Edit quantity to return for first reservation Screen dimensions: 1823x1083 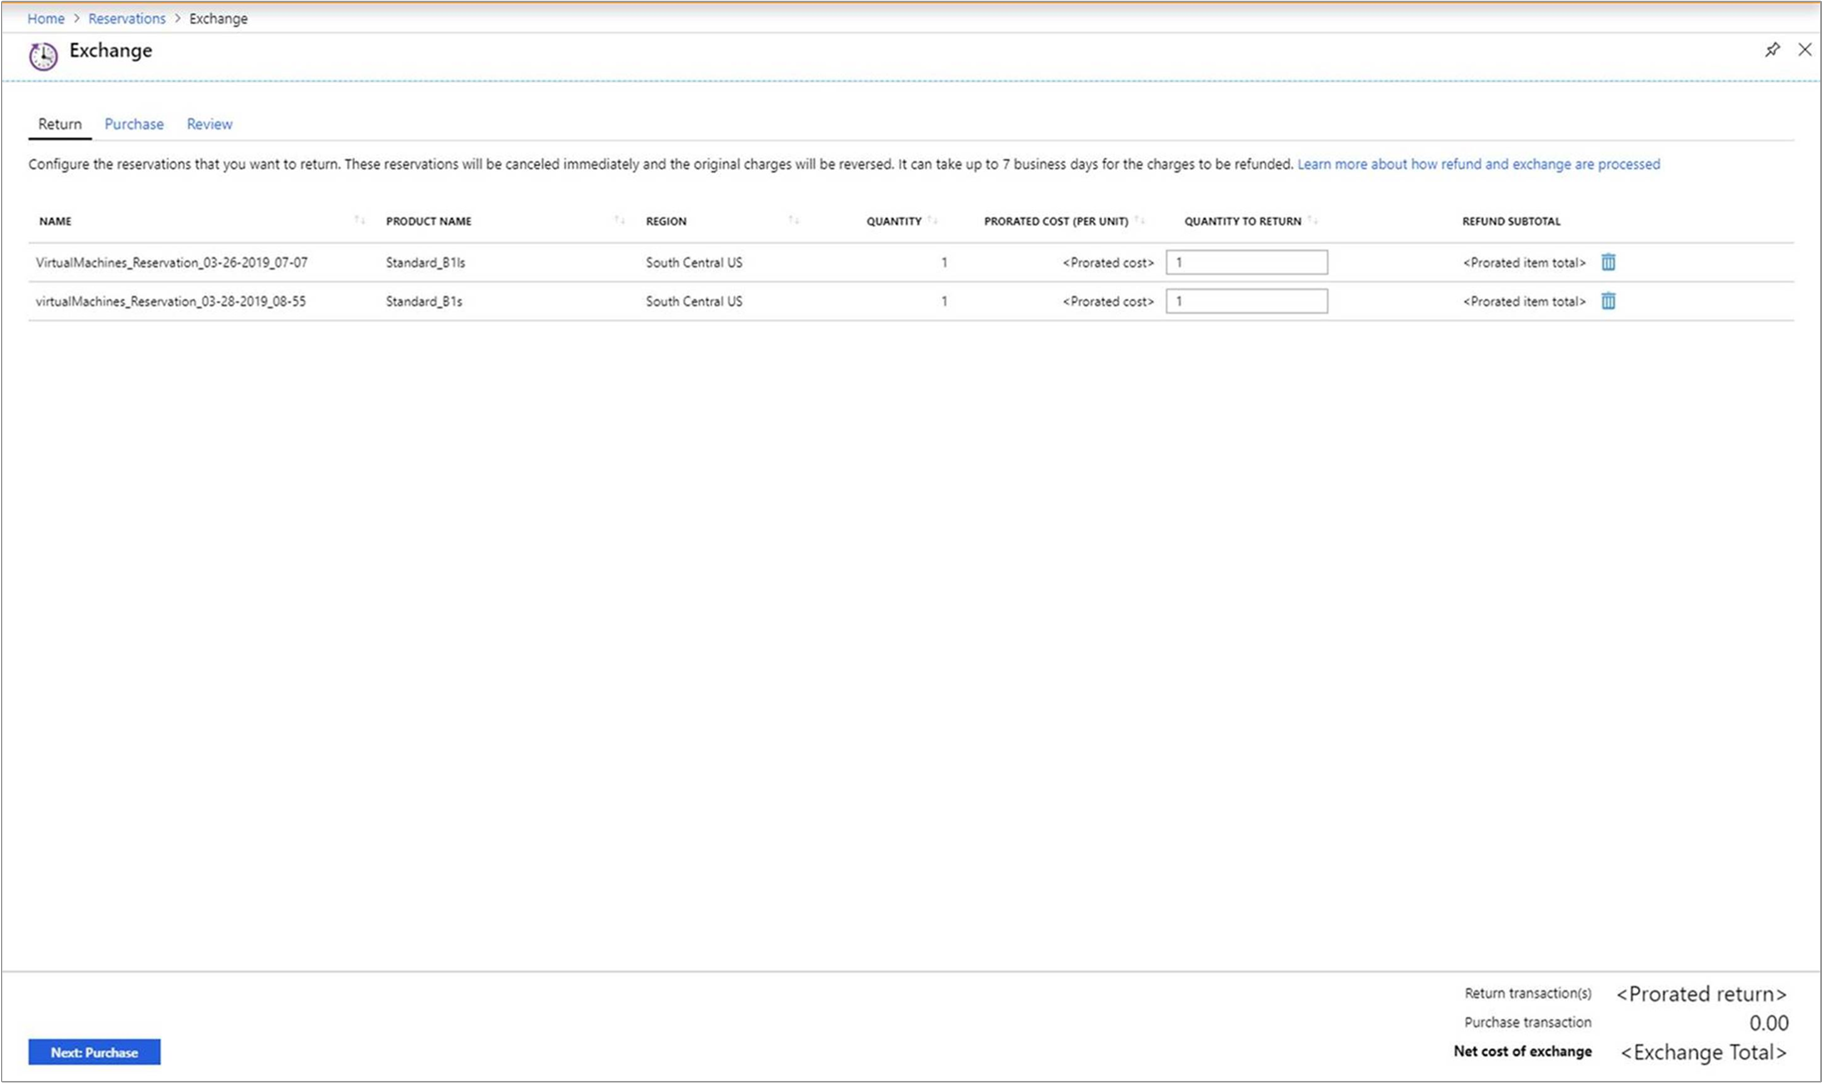1247,262
